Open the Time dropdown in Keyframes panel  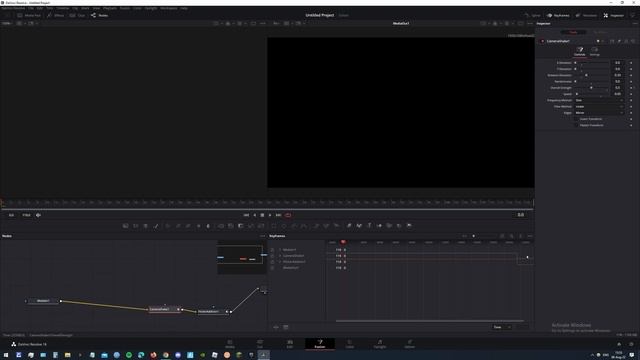(x=502, y=327)
